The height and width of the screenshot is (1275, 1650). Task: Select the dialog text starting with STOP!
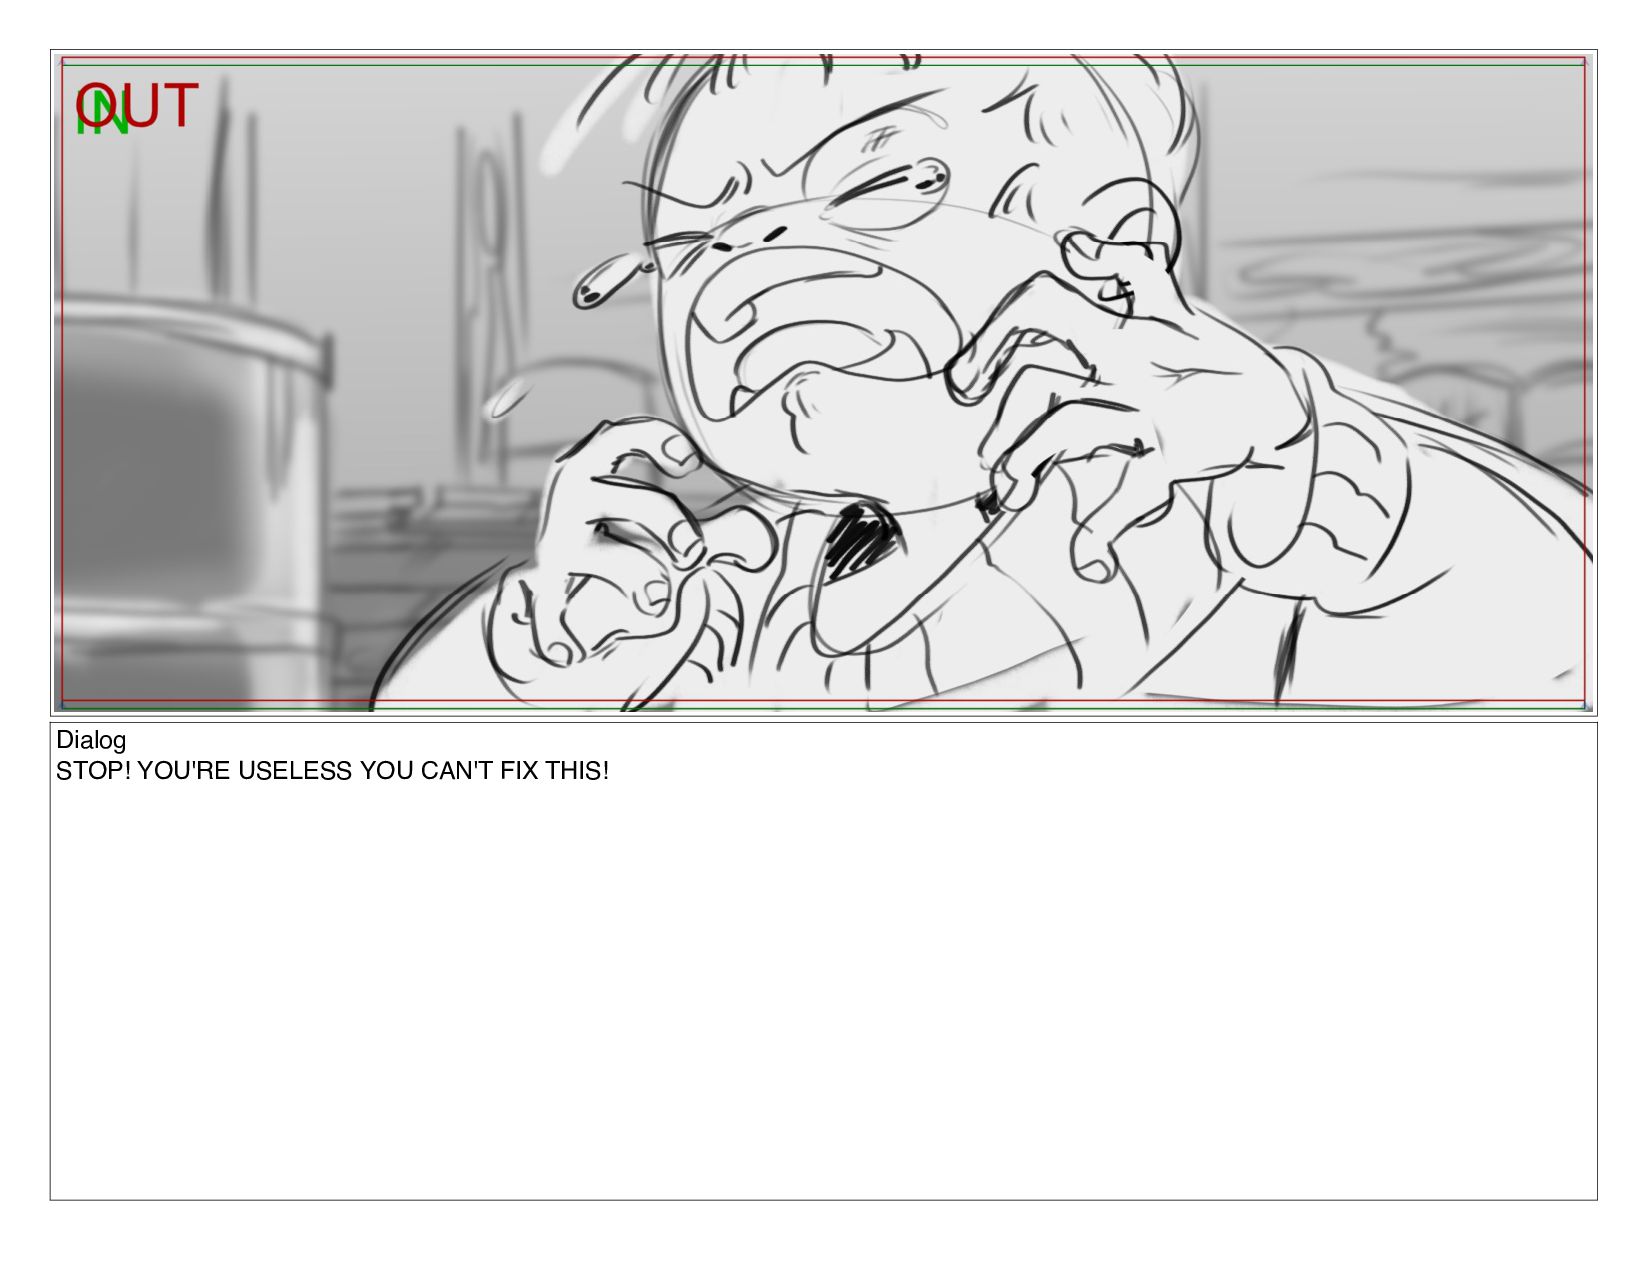click(x=332, y=771)
